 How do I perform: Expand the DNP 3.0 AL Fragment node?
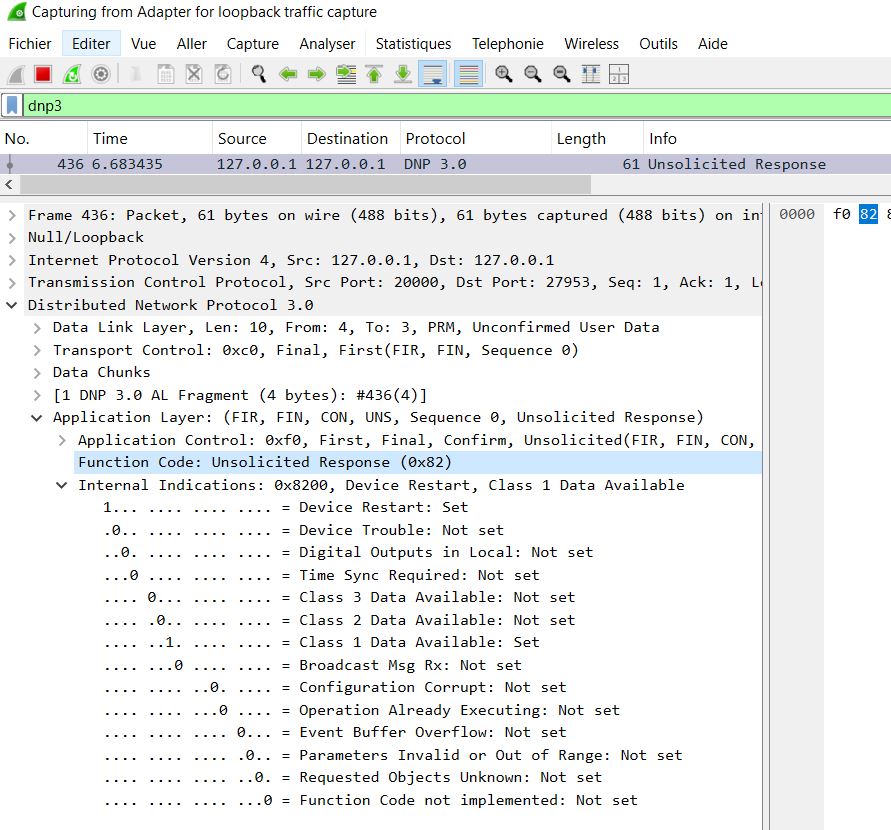[37, 395]
